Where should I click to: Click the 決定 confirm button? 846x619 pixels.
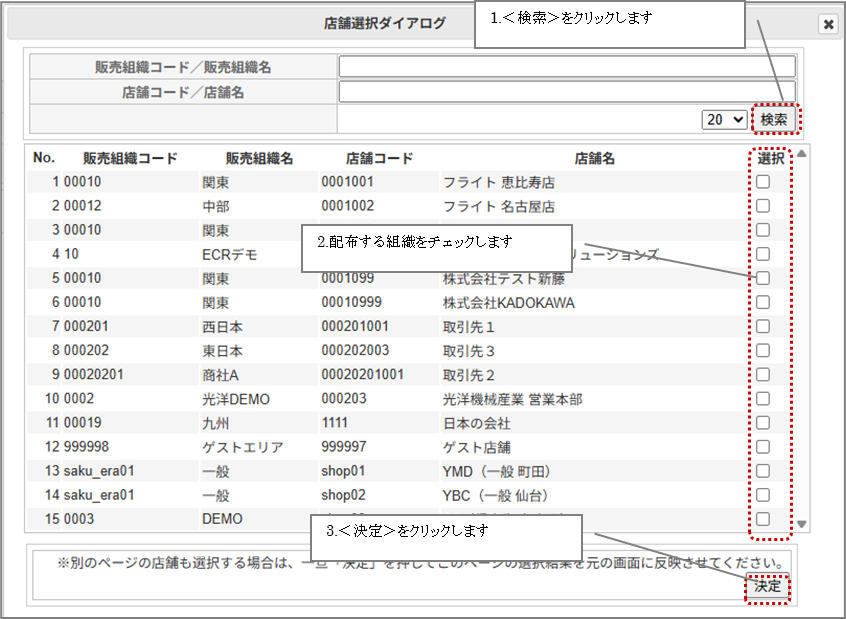click(768, 586)
